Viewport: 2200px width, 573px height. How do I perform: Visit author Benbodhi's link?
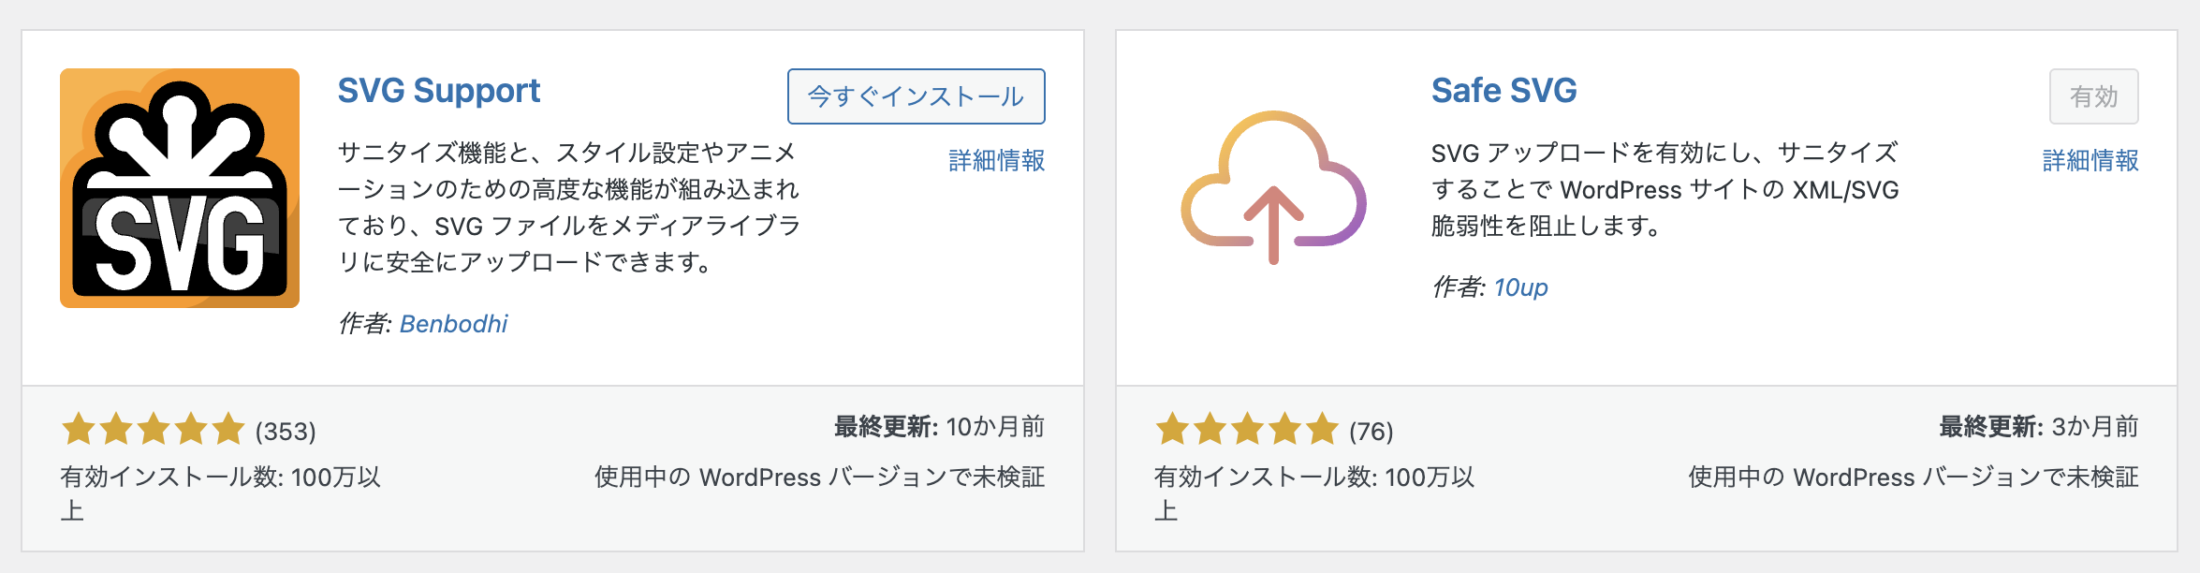click(x=454, y=324)
